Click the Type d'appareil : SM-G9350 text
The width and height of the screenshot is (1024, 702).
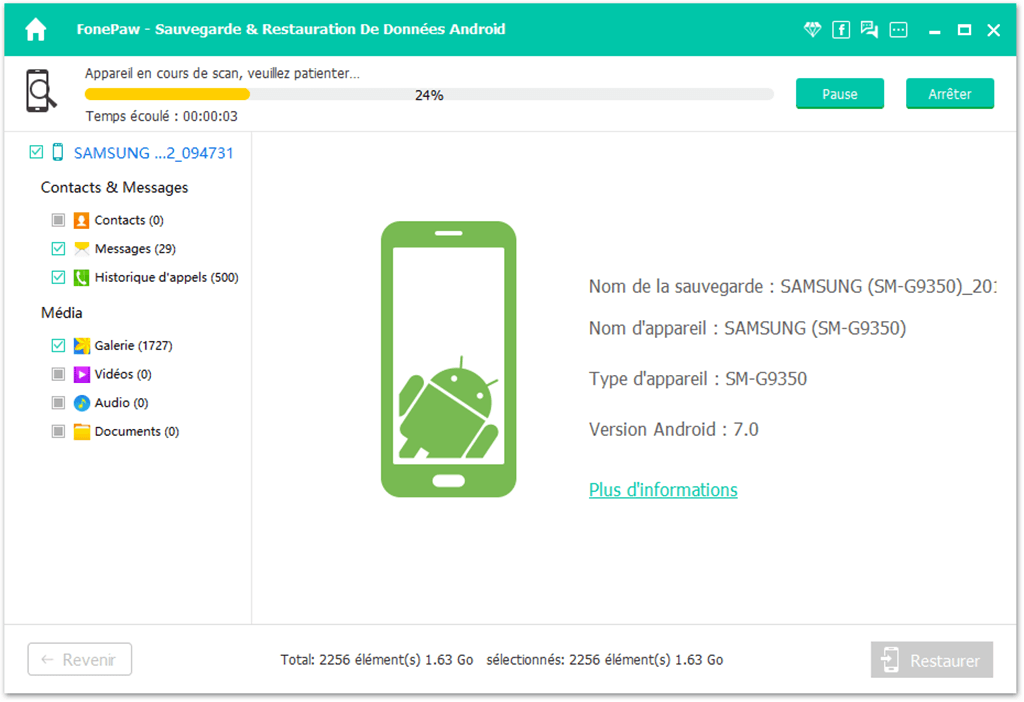pos(697,379)
